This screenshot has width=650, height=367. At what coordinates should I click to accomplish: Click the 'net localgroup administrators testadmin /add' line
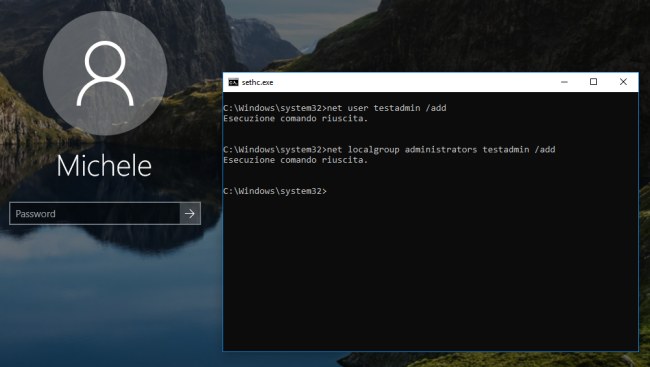[389, 149]
